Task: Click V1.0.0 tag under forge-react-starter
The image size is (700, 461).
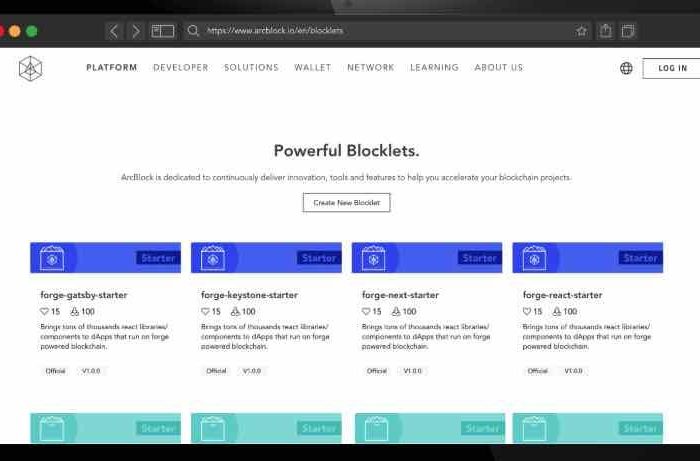Action: click(573, 371)
